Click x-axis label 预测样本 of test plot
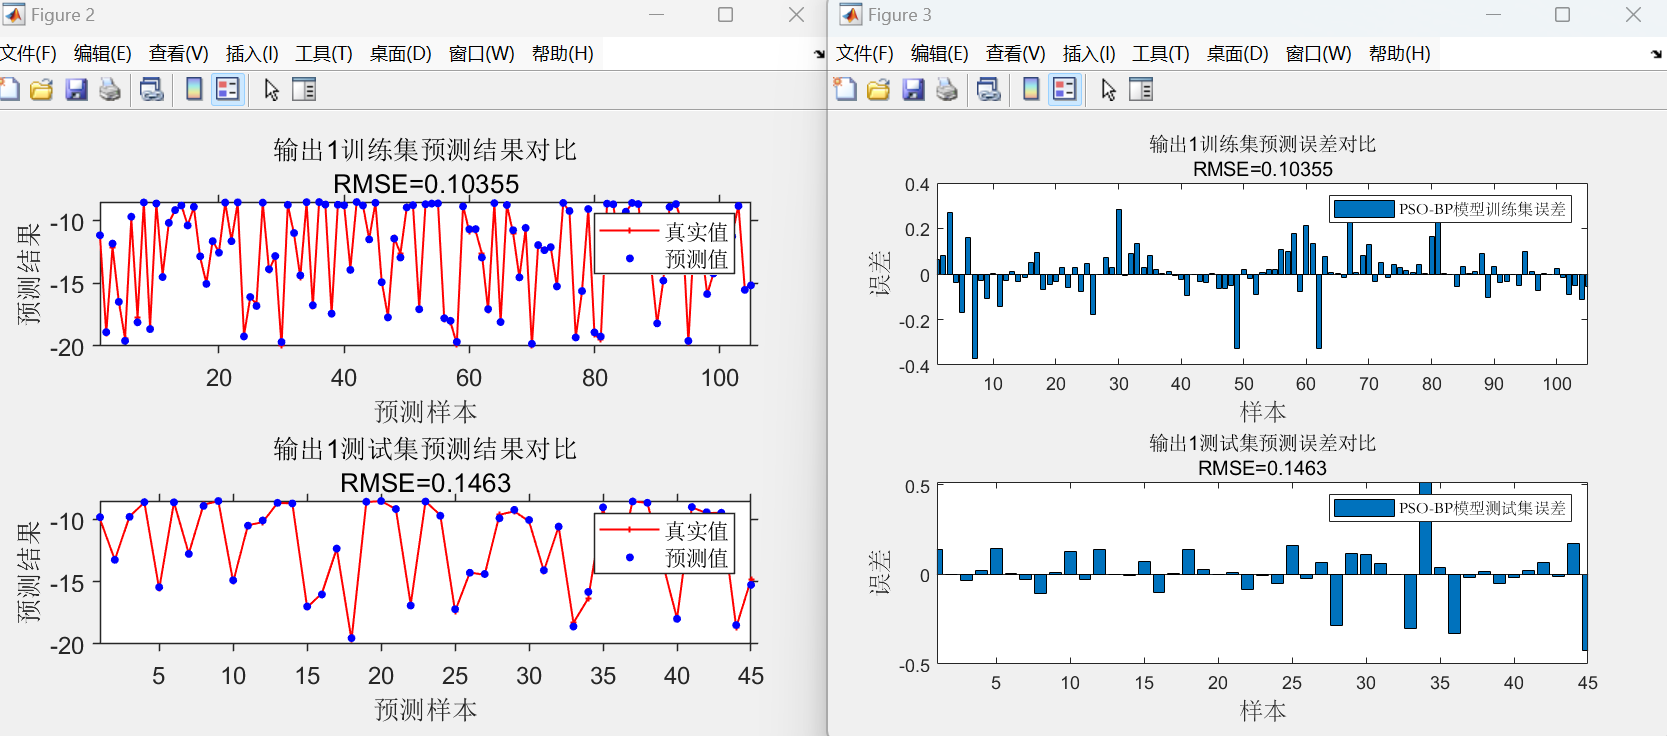Viewport: 1667px width, 736px height. click(x=426, y=710)
